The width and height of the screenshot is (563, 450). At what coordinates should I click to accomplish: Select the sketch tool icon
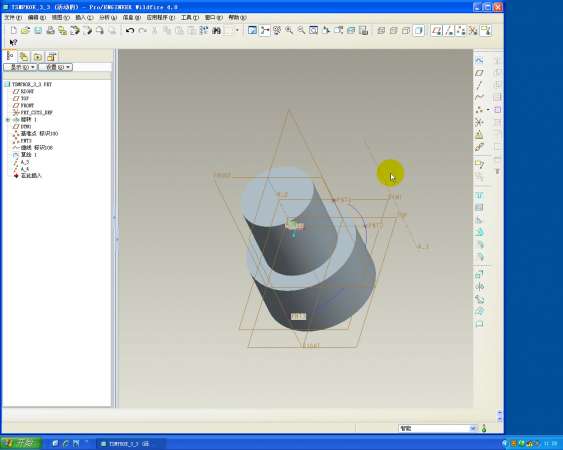(x=479, y=60)
